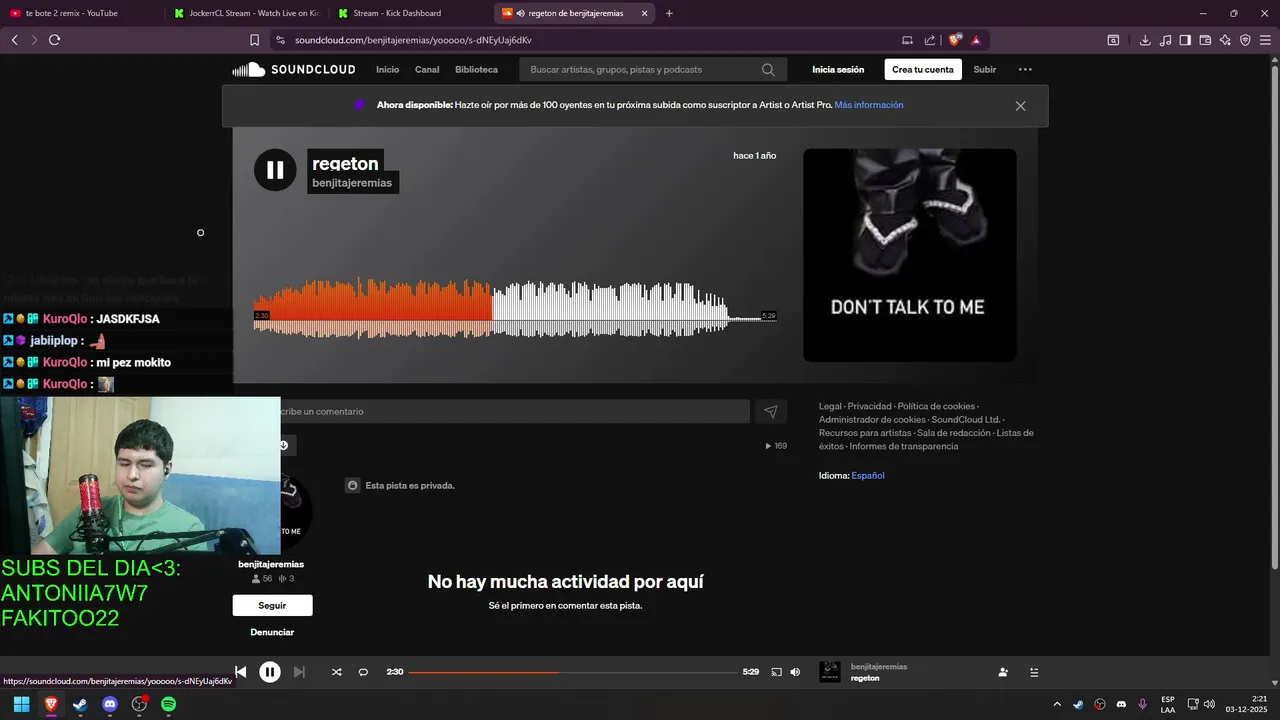This screenshot has width=1280, height=720.
Task: Open Informes de transparencia footer link
Action: pyautogui.click(x=904, y=446)
